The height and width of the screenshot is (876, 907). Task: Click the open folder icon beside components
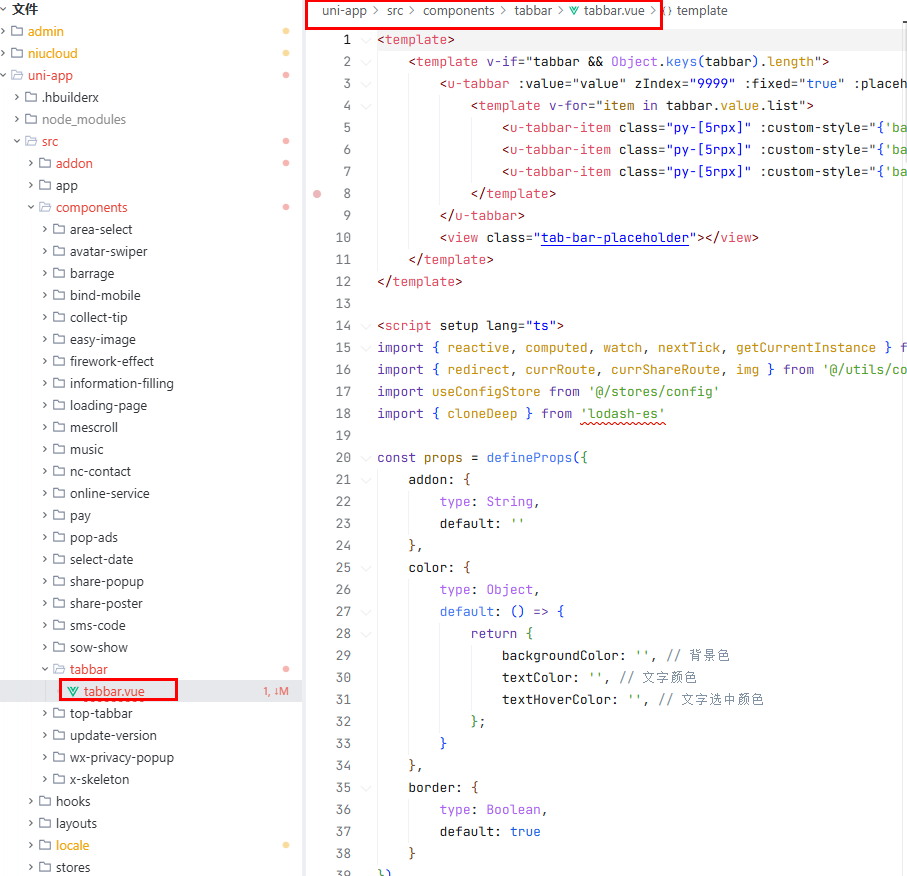(45, 207)
